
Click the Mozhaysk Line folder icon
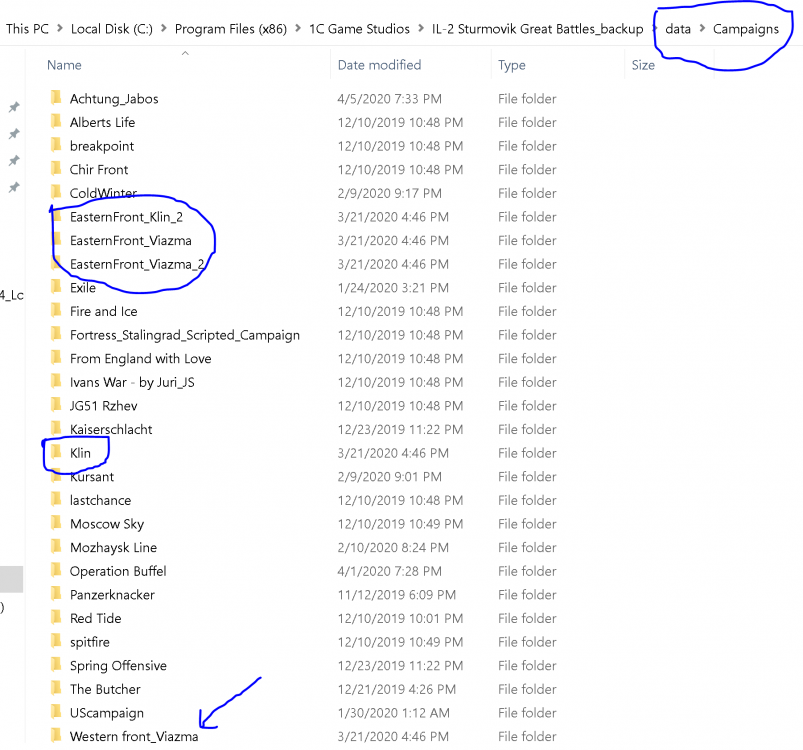tap(56, 546)
